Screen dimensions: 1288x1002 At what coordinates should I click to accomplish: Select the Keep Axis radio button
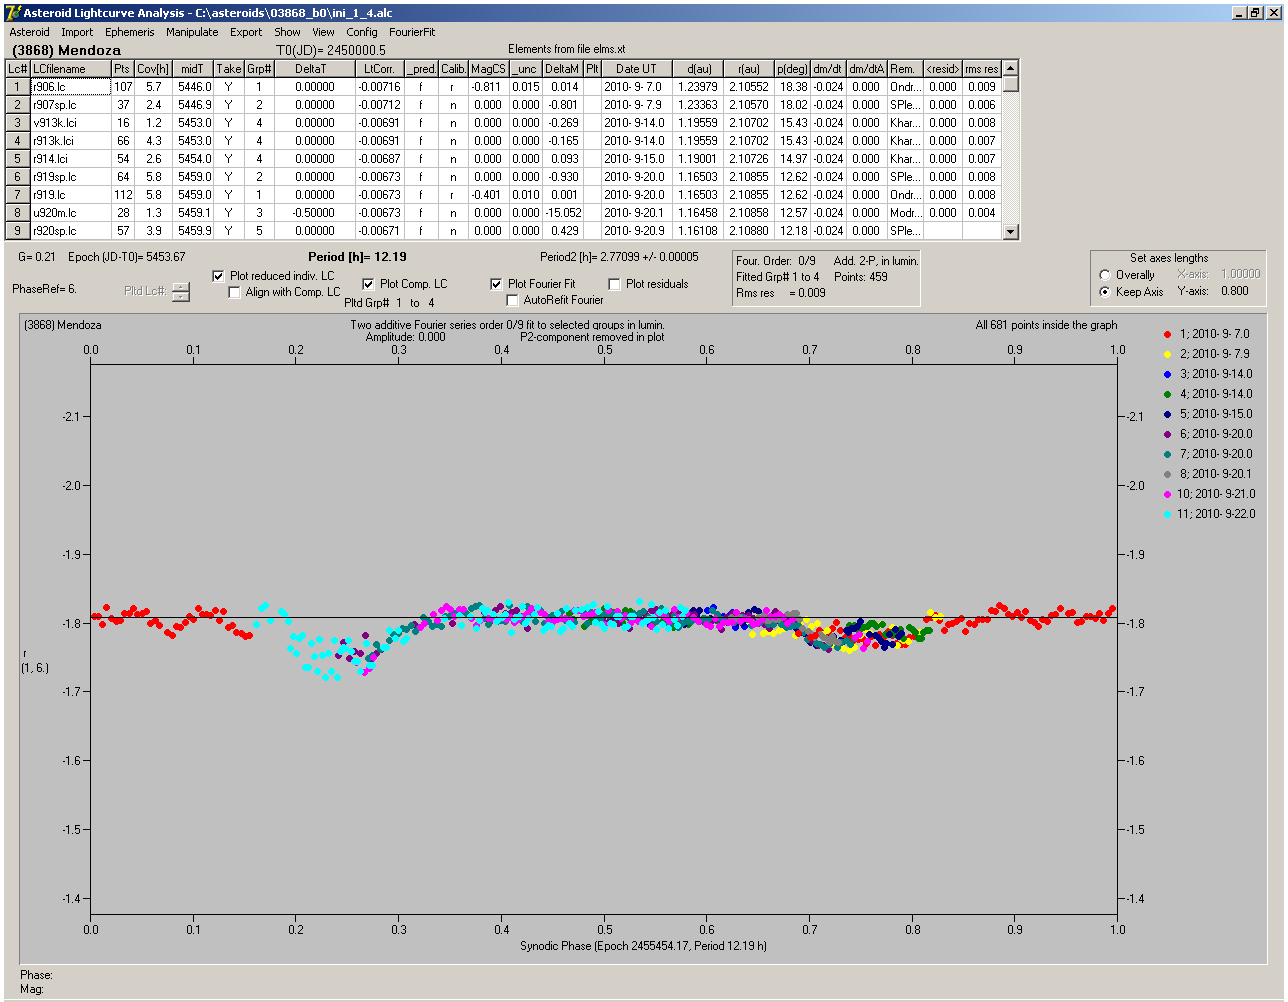point(1105,292)
